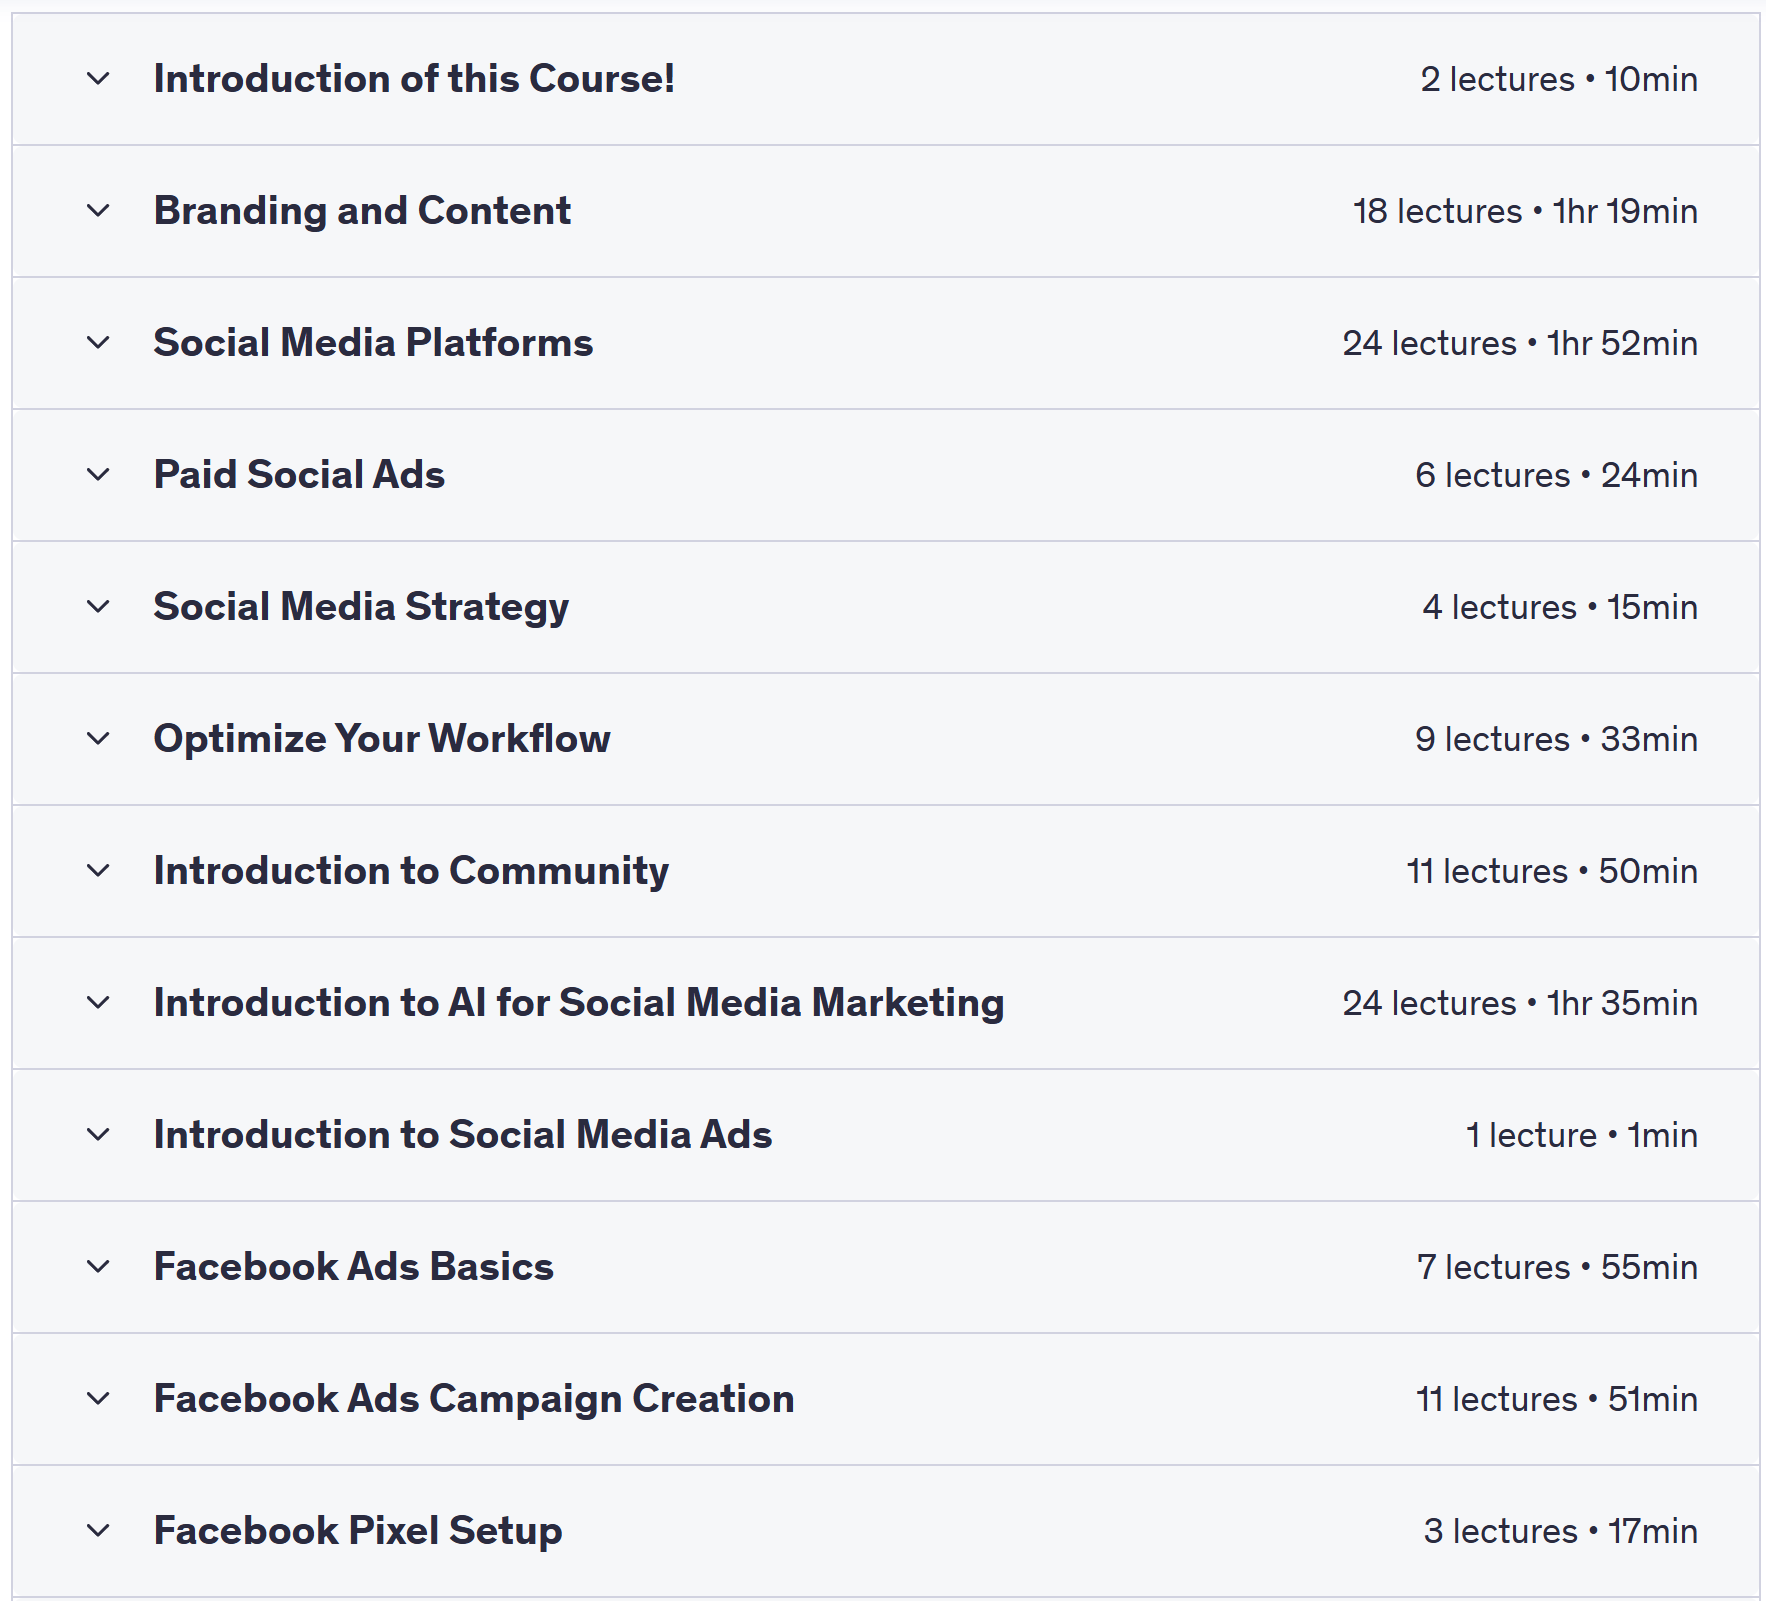This screenshot has width=1766, height=1601.
Task: Select 'Introduction to AI for Social Media Marketing' title
Action: click(x=578, y=1003)
